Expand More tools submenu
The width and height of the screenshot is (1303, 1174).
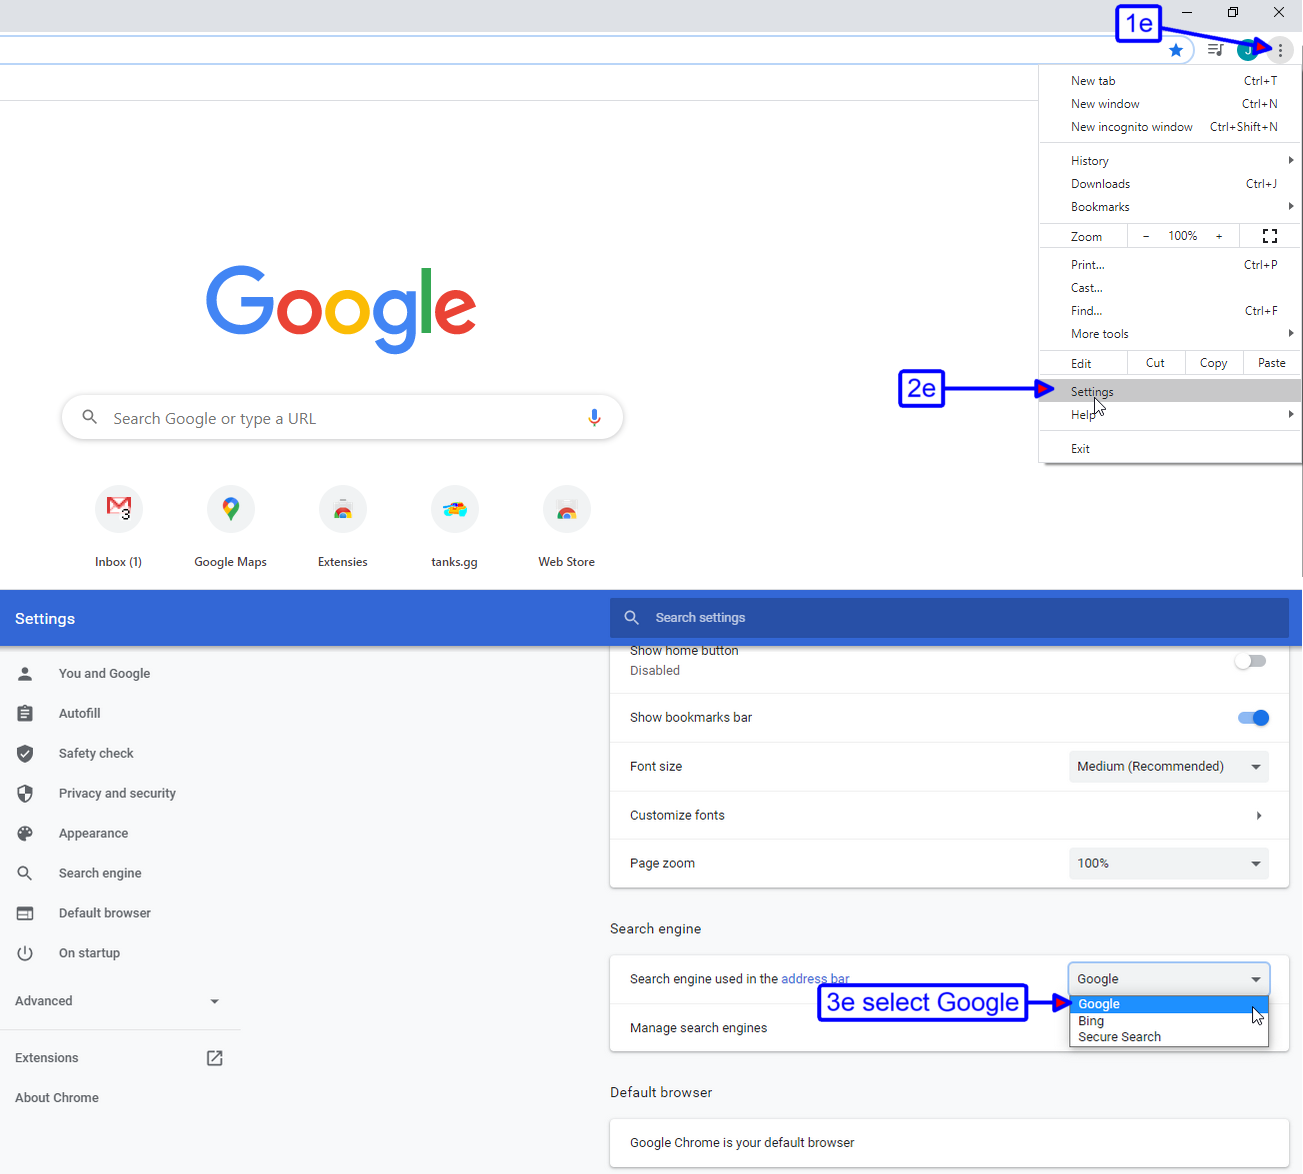click(1170, 334)
